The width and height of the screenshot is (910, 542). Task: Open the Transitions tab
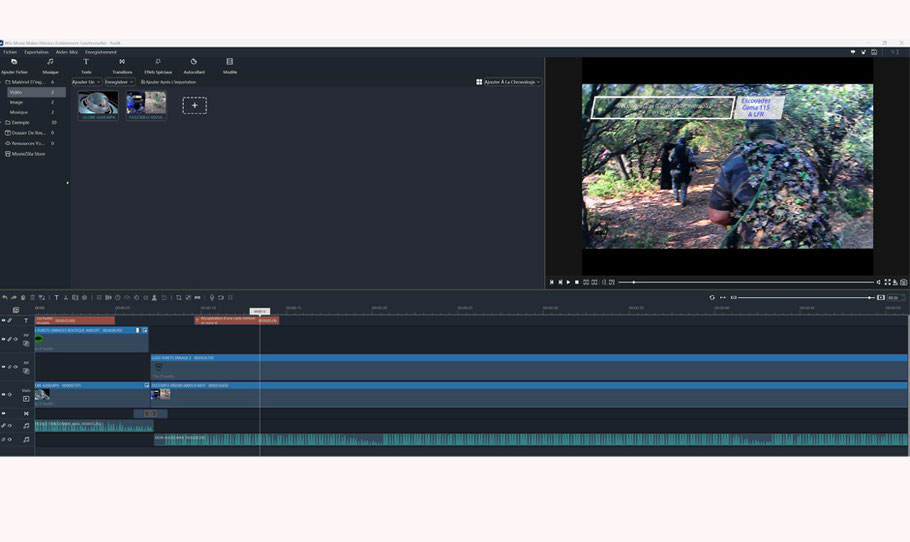pos(122,66)
